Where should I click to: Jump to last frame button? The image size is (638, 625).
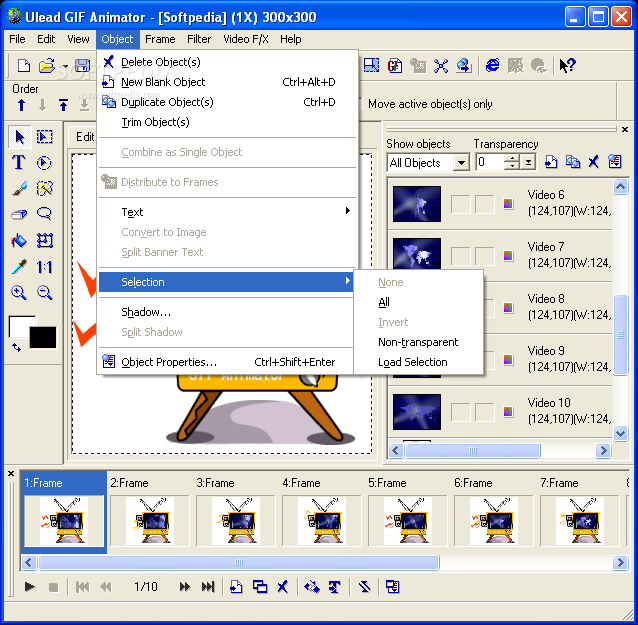coord(208,587)
